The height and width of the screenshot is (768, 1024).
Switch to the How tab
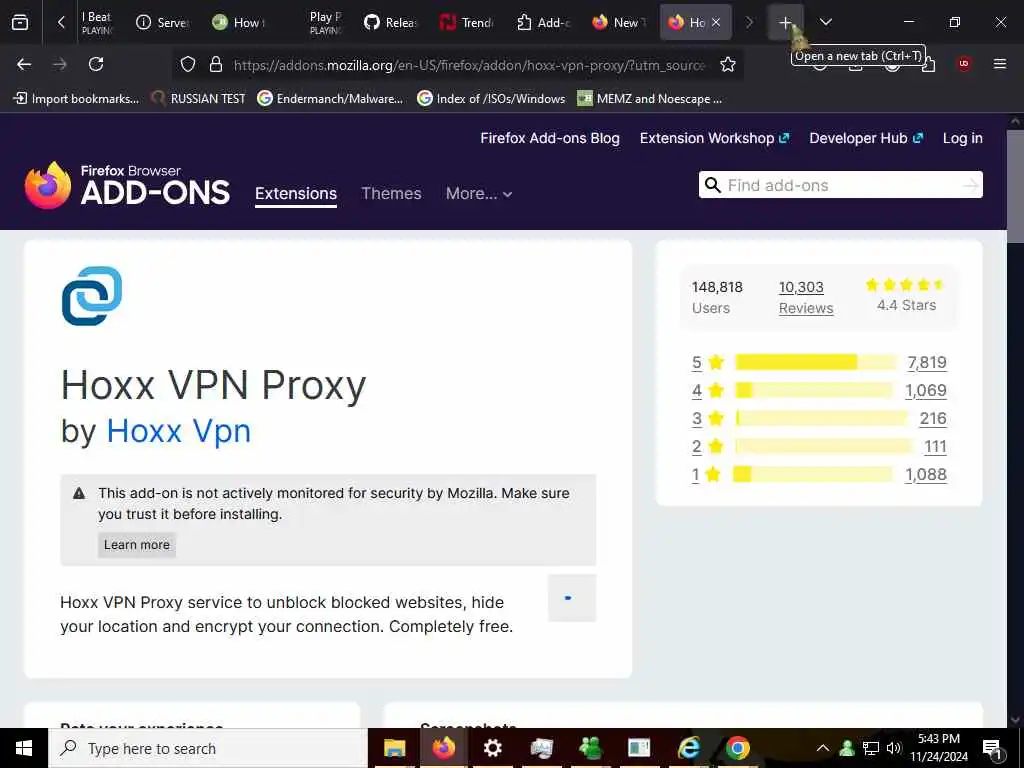tap(239, 22)
